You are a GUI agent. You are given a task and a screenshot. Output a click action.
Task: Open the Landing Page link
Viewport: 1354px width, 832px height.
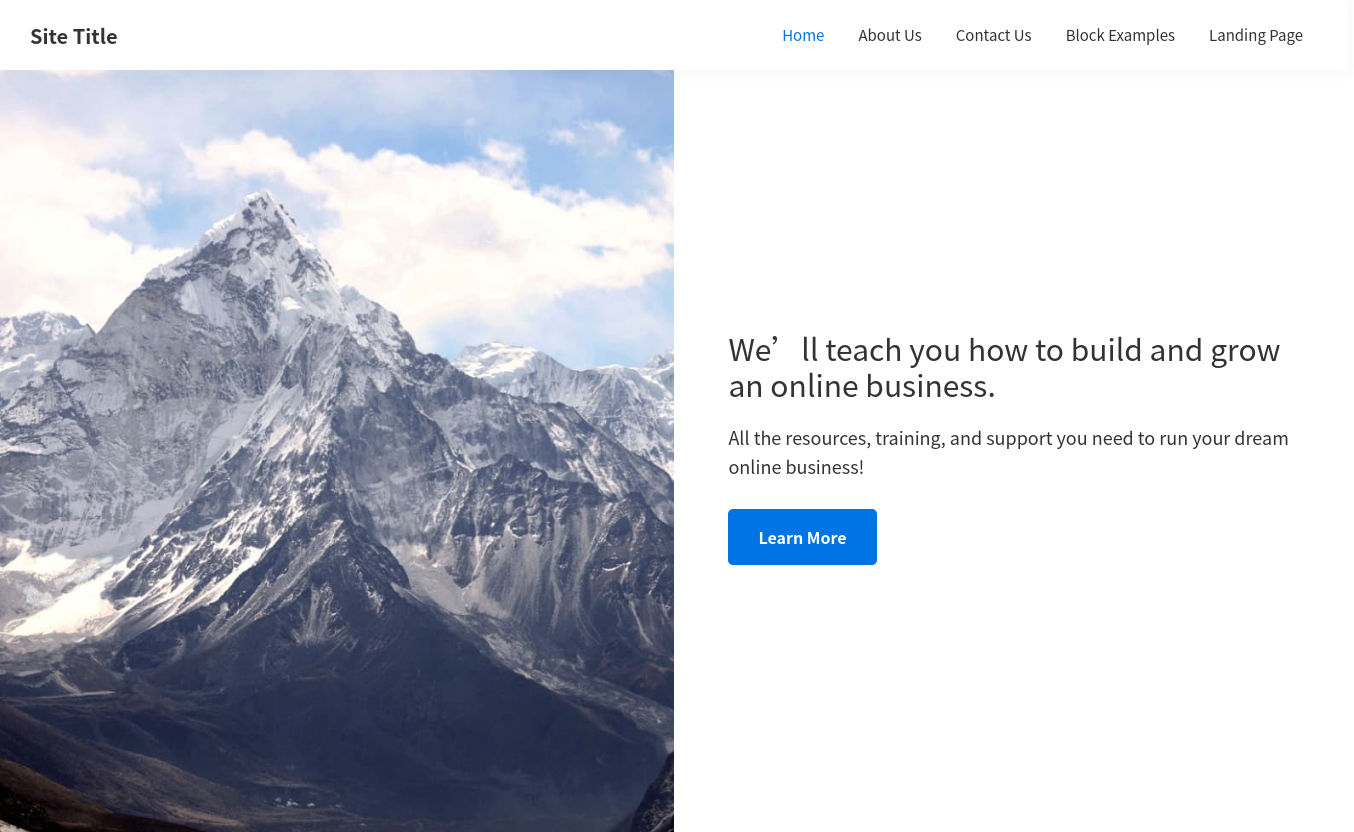(1255, 35)
